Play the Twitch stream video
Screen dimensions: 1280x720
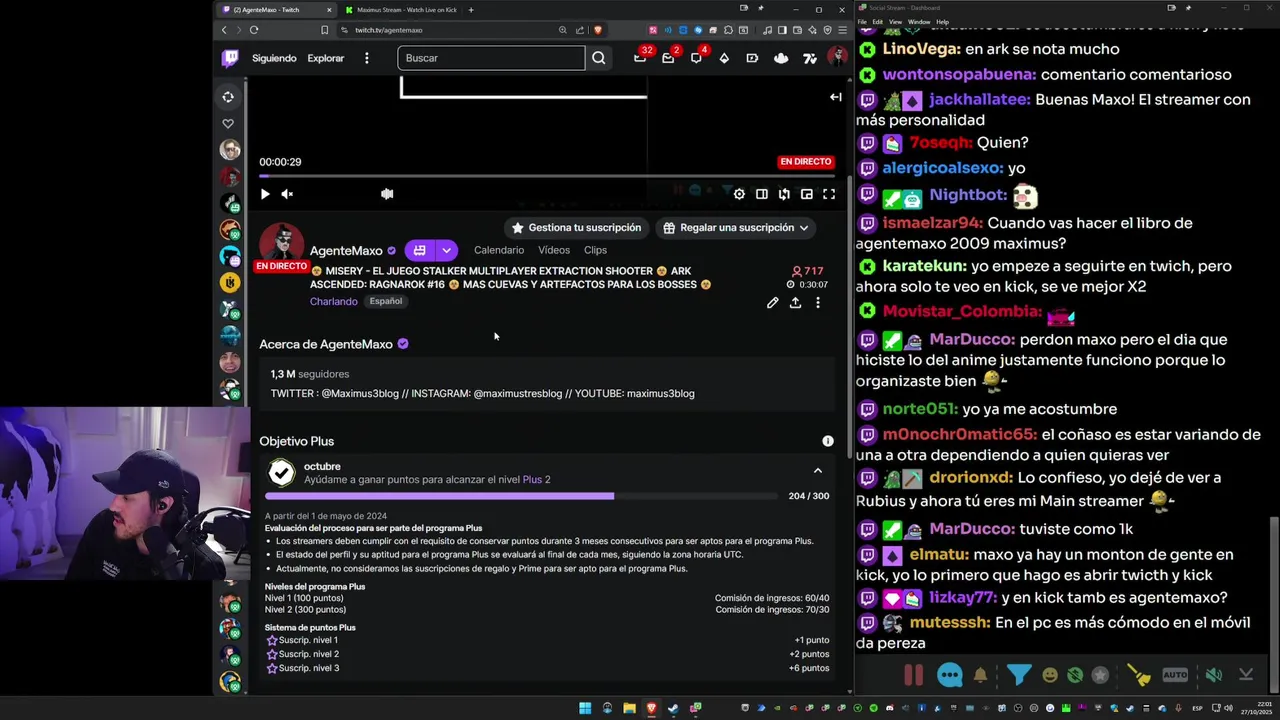pos(265,194)
